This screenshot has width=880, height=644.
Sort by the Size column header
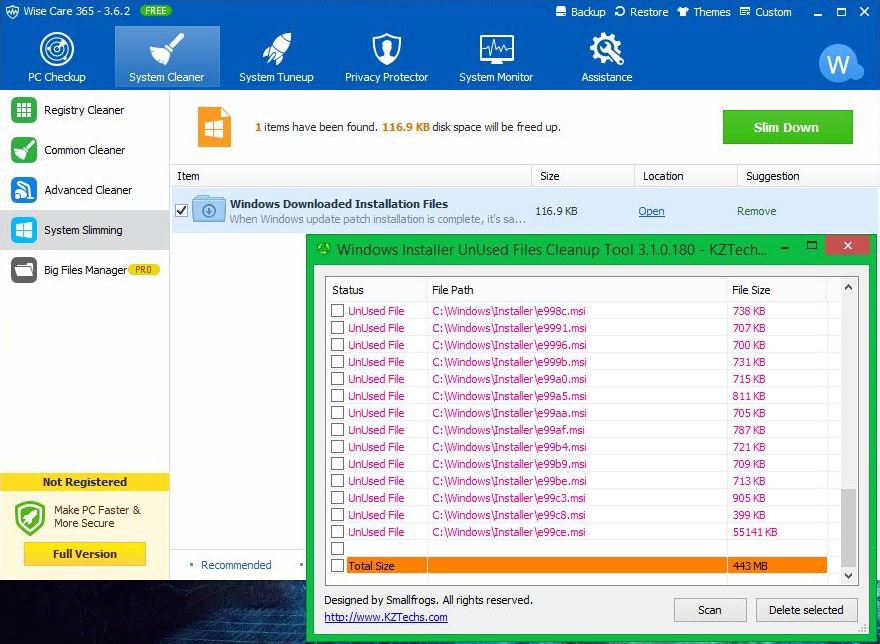[583, 176]
